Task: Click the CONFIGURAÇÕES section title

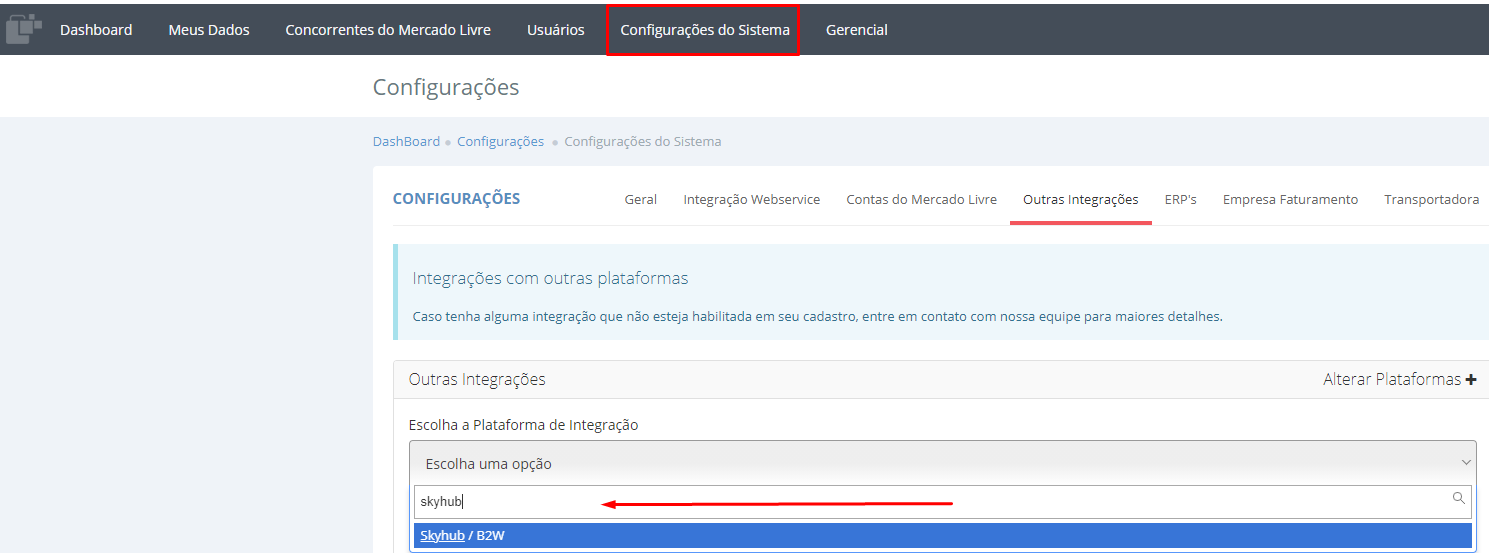Action: (456, 199)
